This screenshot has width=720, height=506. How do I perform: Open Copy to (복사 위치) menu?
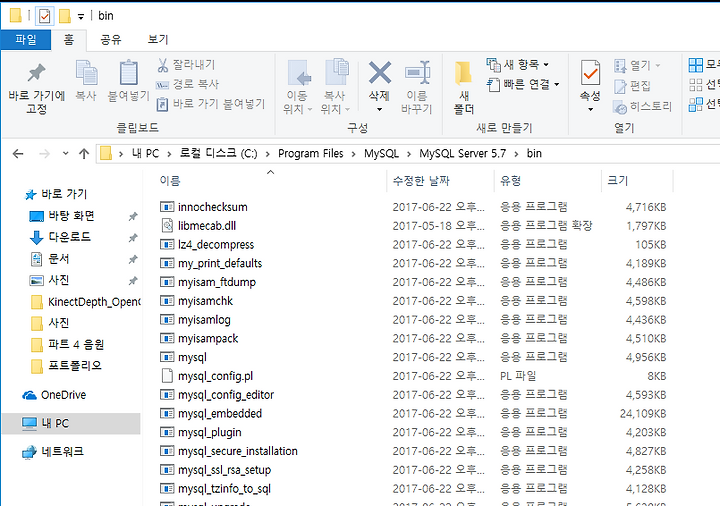pos(335,87)
